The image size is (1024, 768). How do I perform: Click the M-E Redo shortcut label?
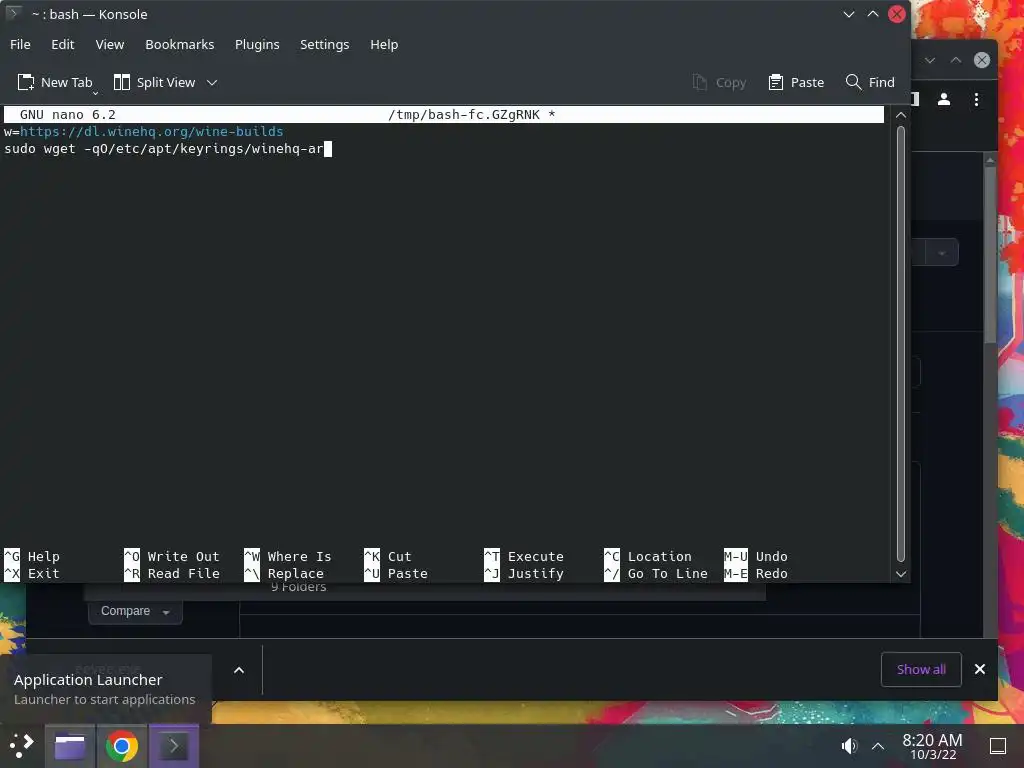click(x=756, y=573)
